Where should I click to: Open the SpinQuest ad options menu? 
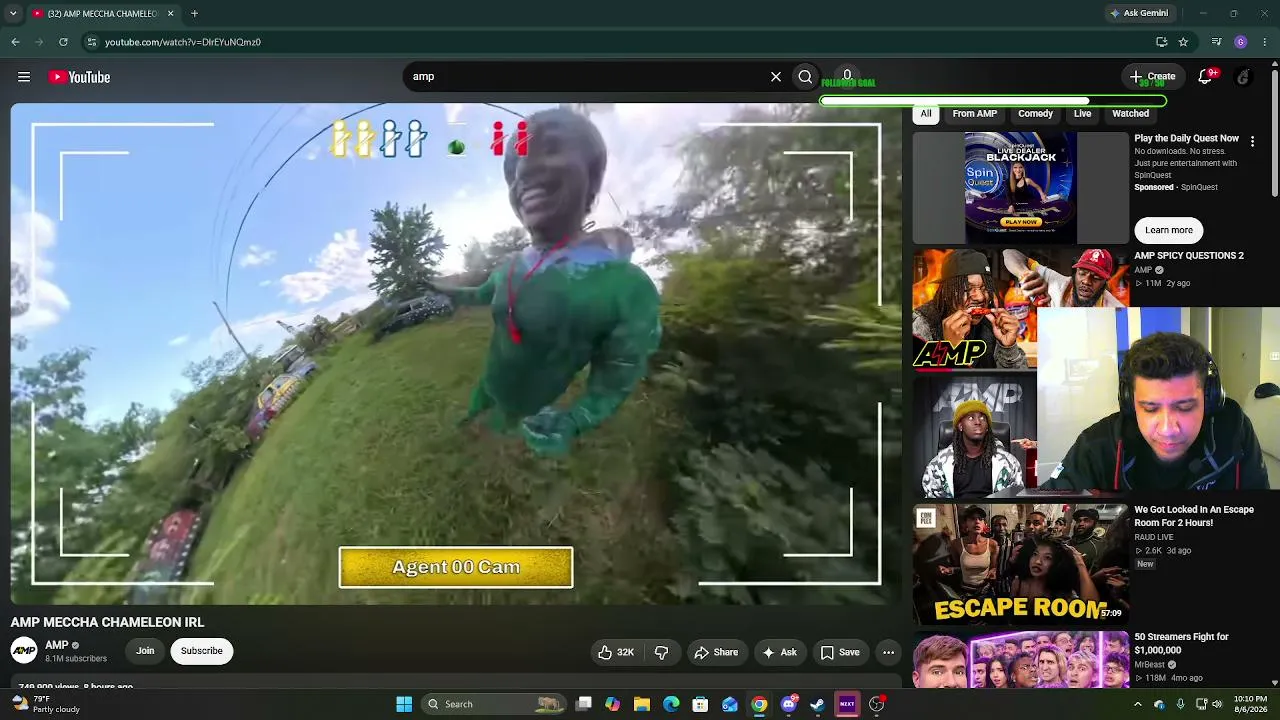(x=1252, y=142)
